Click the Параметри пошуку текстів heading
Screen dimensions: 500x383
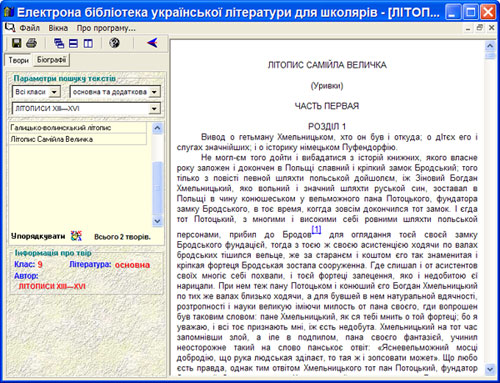(x=65, y=79)
